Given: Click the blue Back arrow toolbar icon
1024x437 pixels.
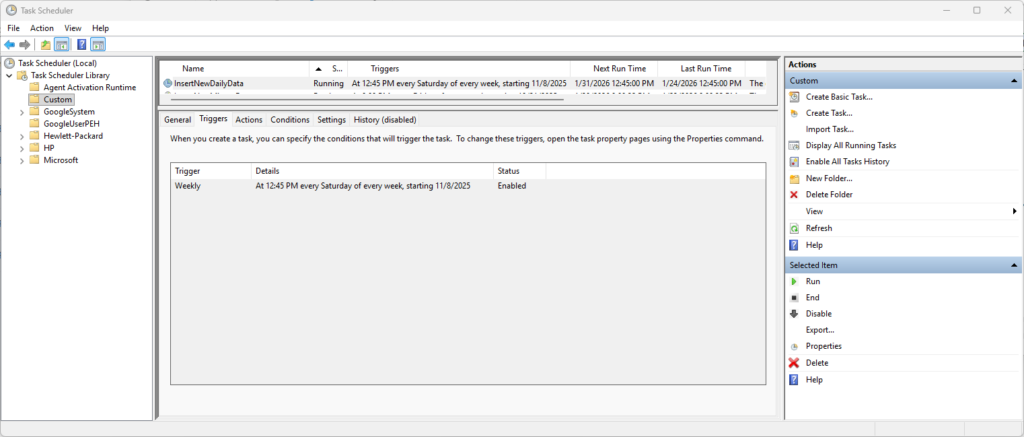Looking at the screenshot, I should [x=9, y=44].
